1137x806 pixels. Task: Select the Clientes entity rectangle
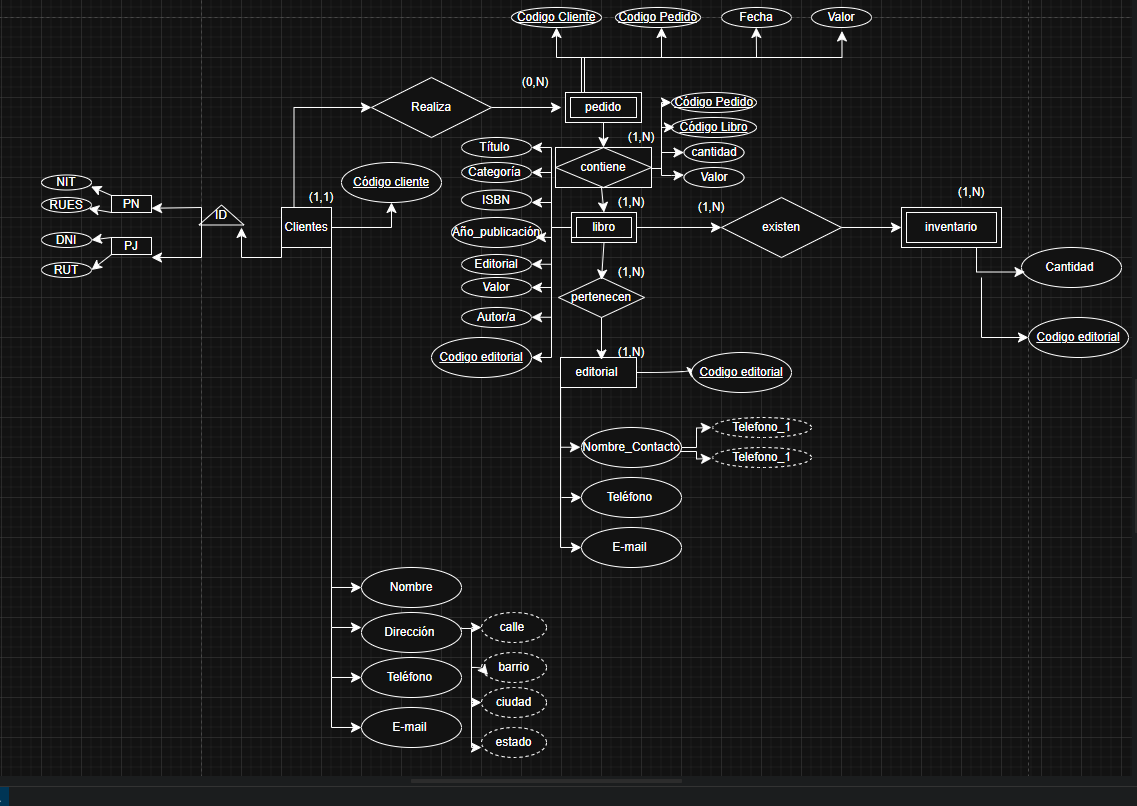click(306, 227)
